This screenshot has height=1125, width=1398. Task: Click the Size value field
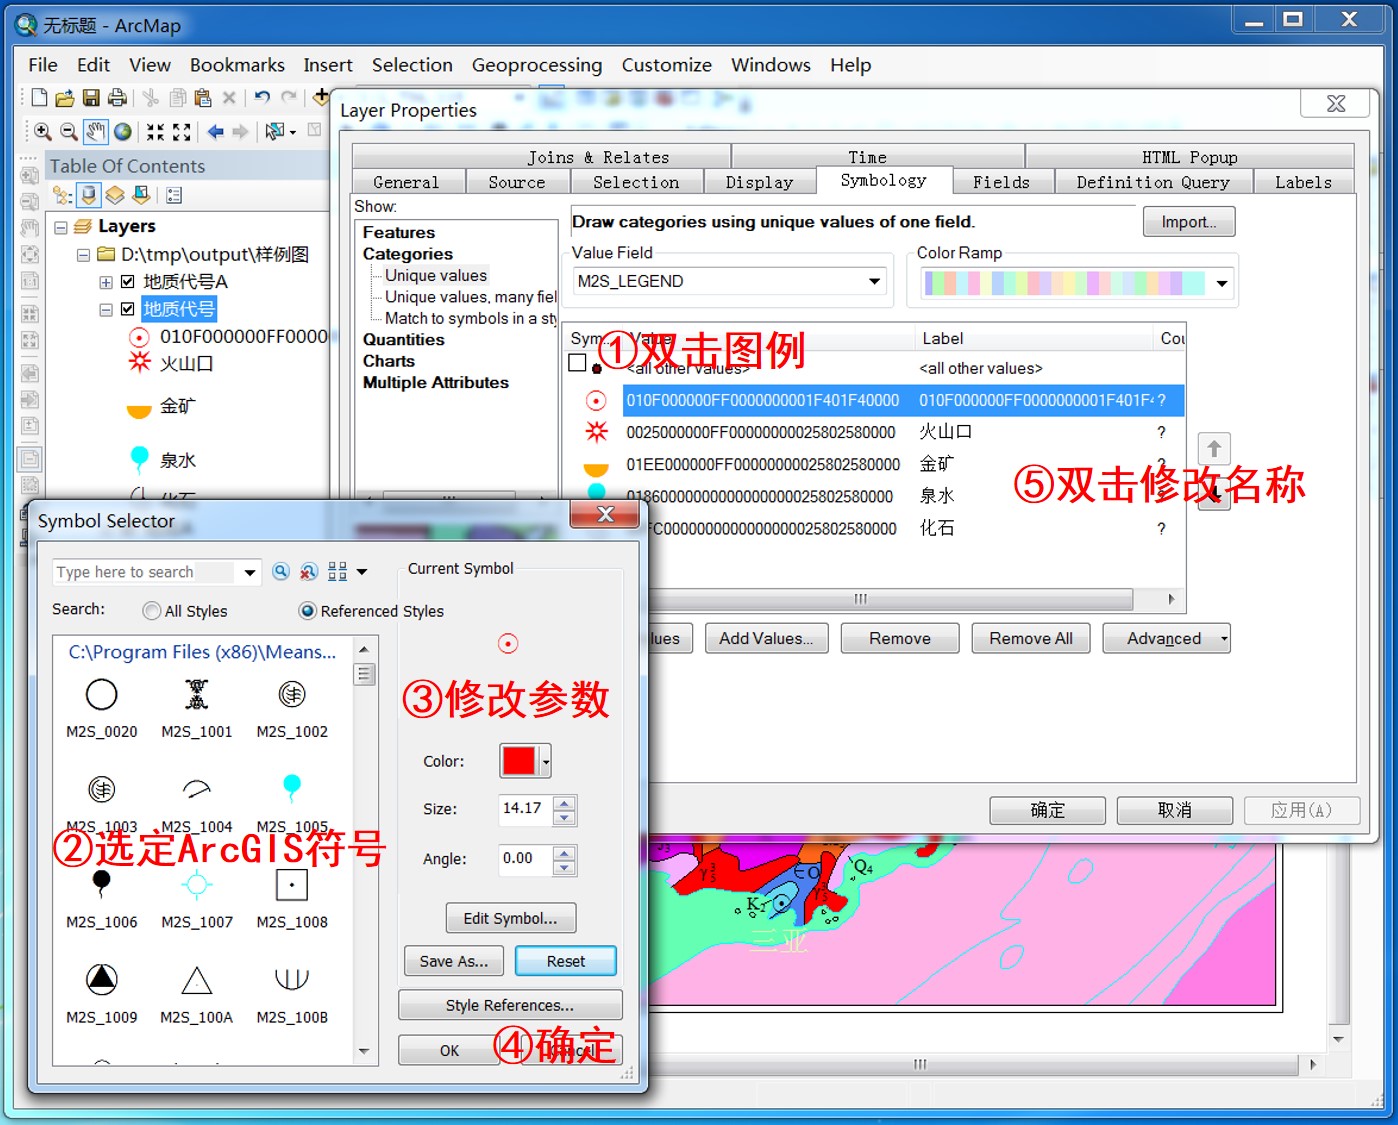tap(526, 809)
